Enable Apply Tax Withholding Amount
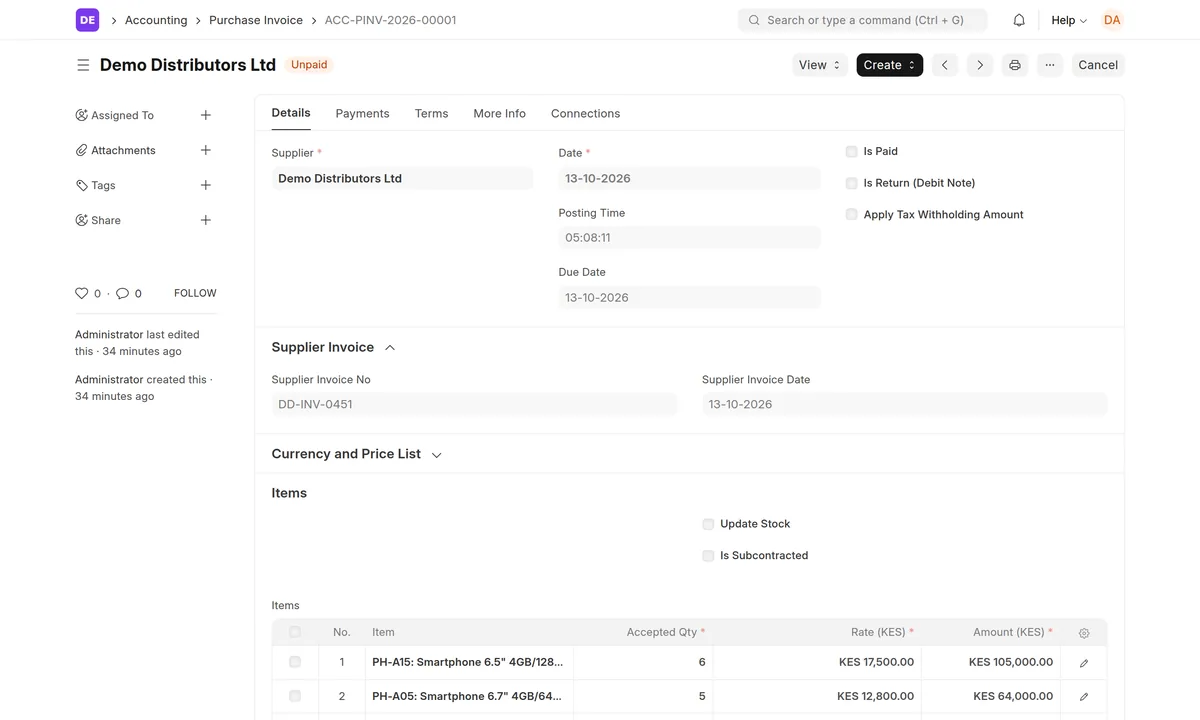 (852, 215)
